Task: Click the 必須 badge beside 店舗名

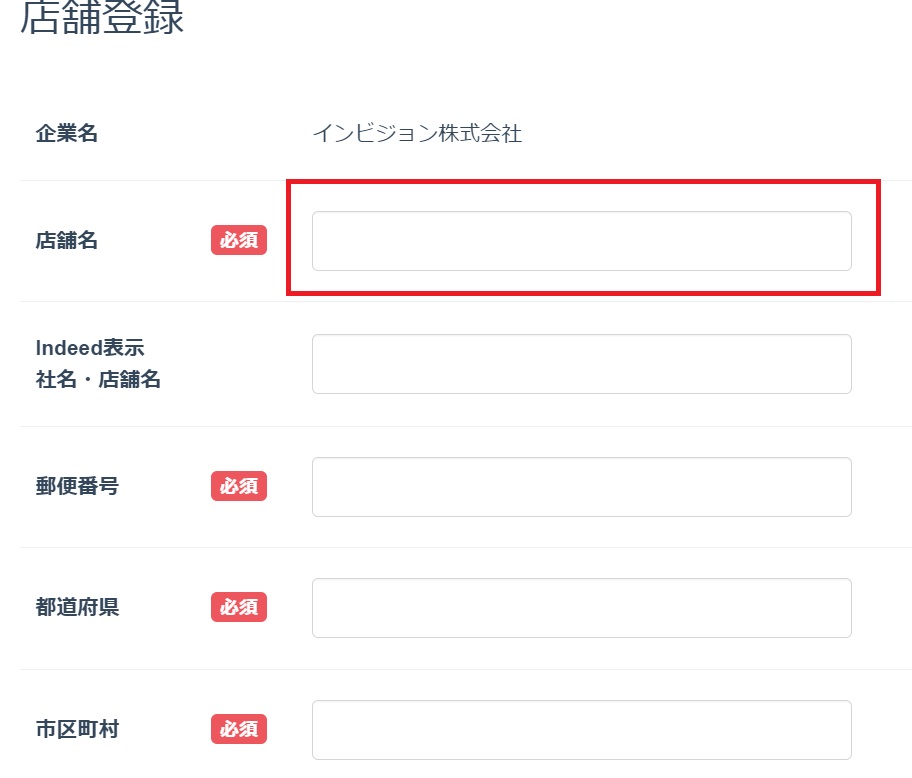Action: pyautogui.click(x=239, y=241)
